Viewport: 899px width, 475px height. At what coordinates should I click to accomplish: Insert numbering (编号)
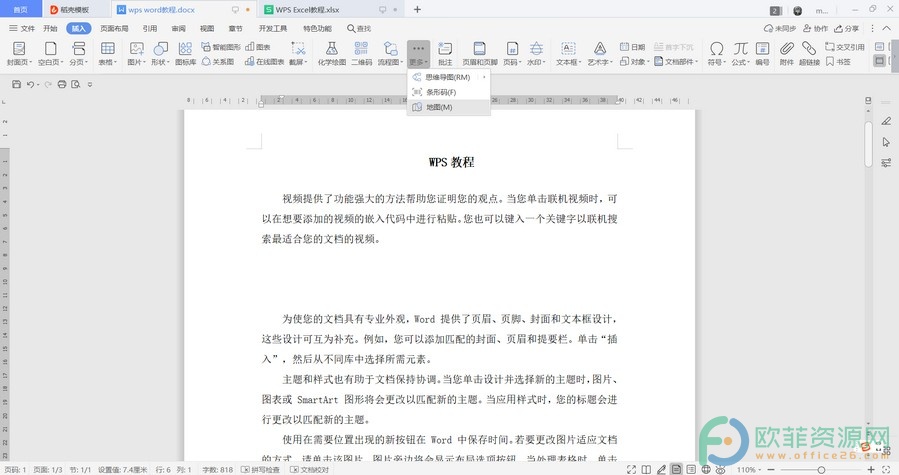tap(762, 53)
